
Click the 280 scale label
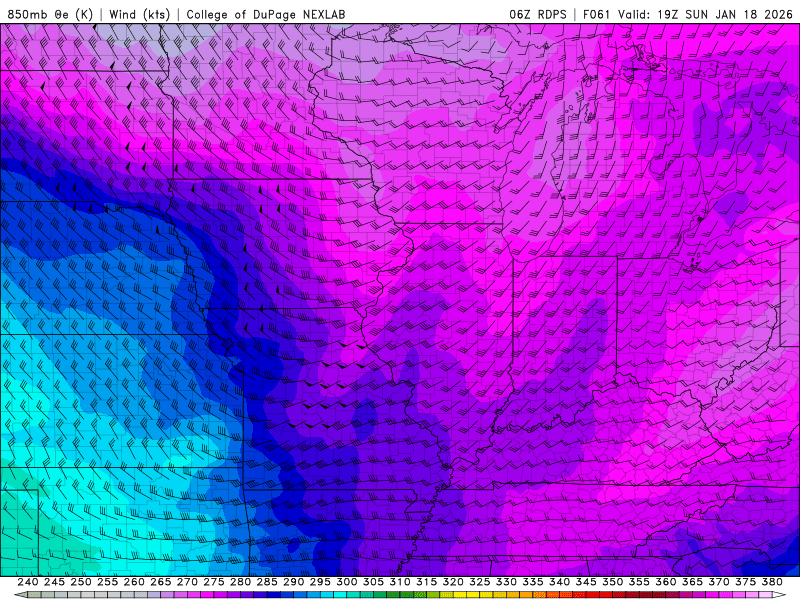coord(240,582)
